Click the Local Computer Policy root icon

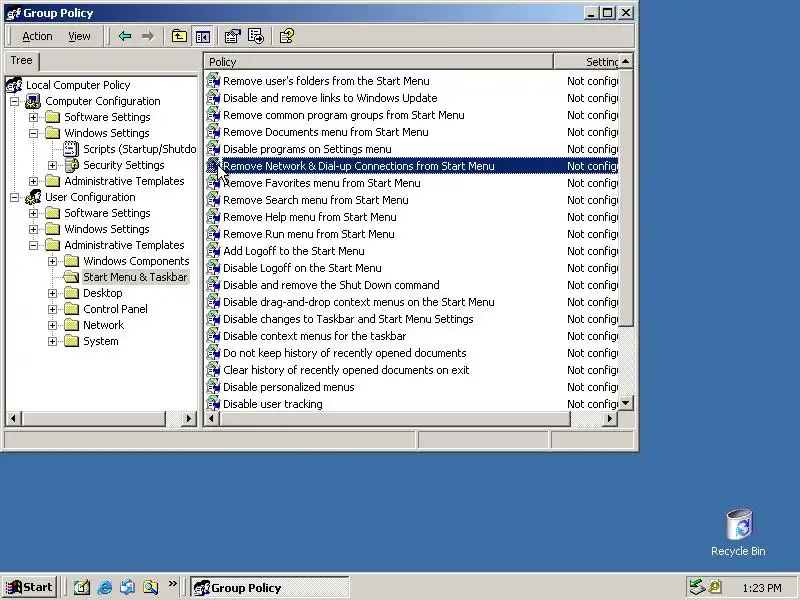point(15,85)
